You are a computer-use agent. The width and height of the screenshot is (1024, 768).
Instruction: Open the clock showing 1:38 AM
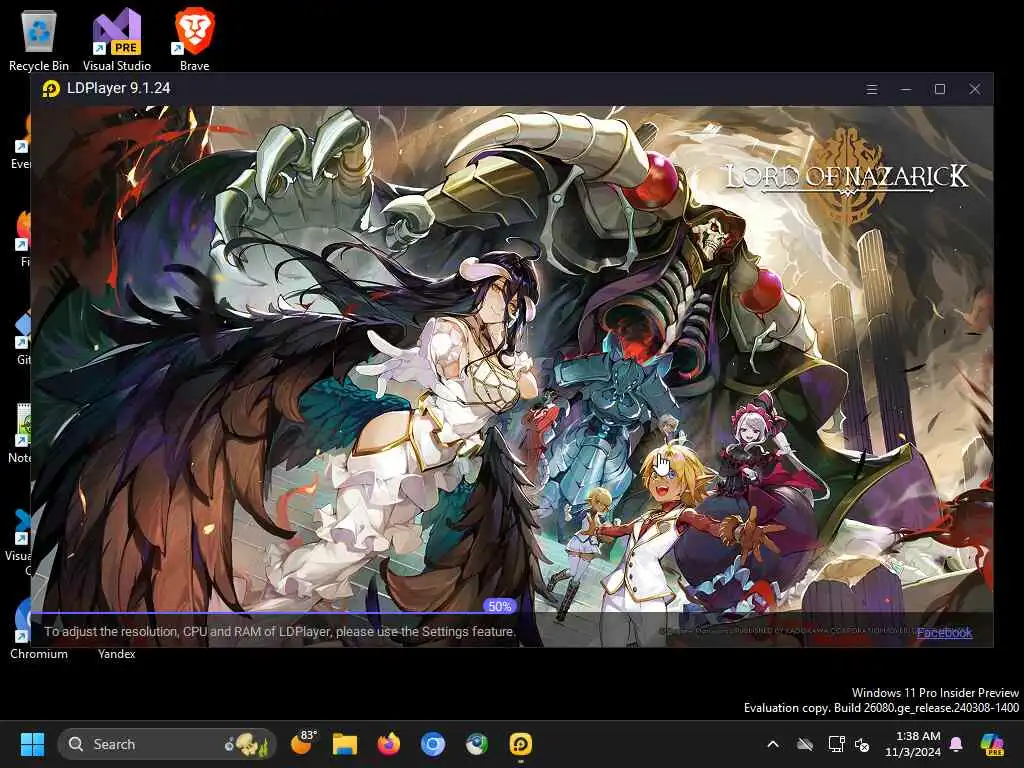pyautogui.click(x=913, y=744)
